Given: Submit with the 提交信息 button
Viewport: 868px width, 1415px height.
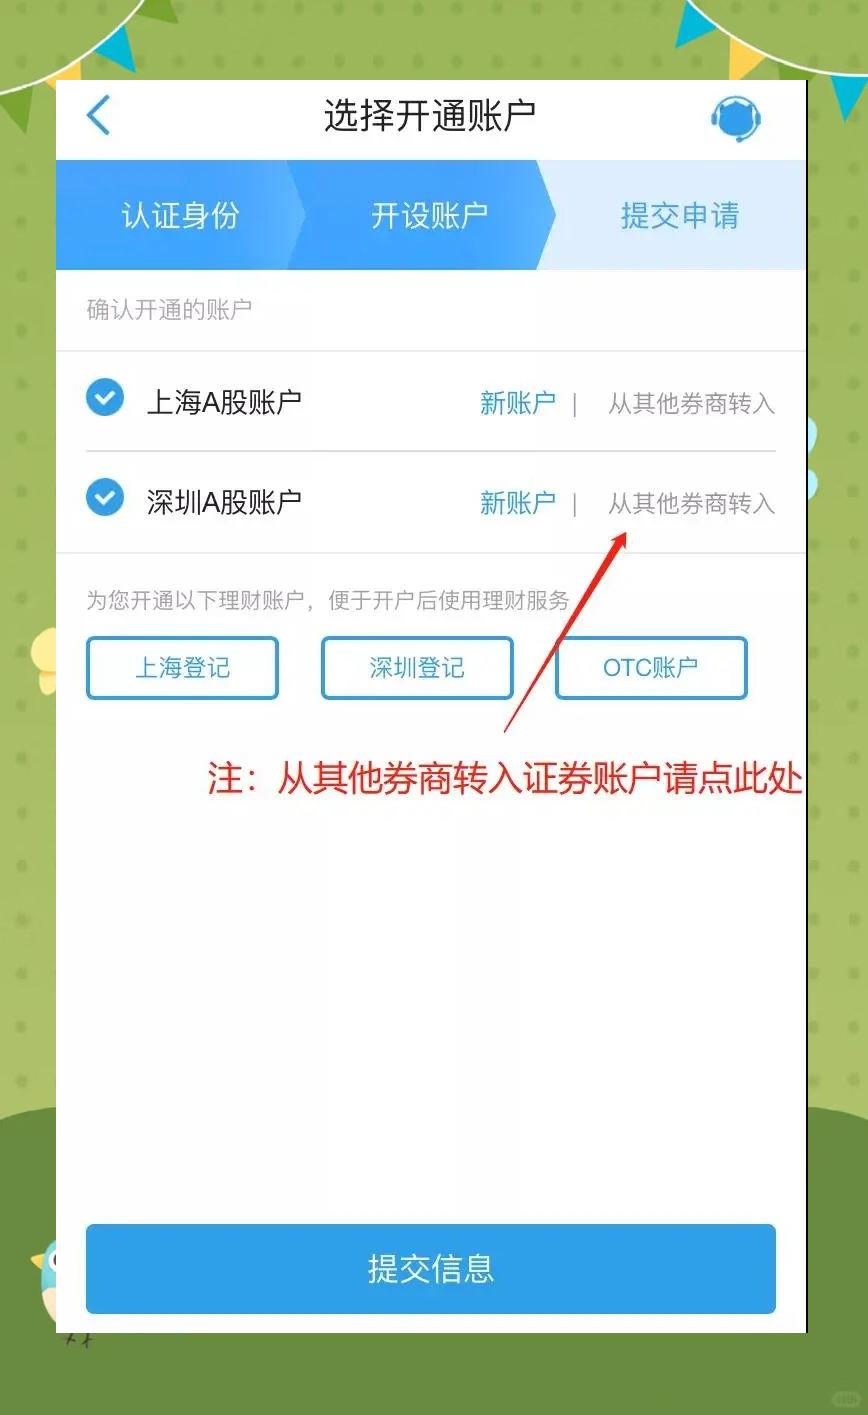Looking at the screenshot, I should click(431, 1269).
